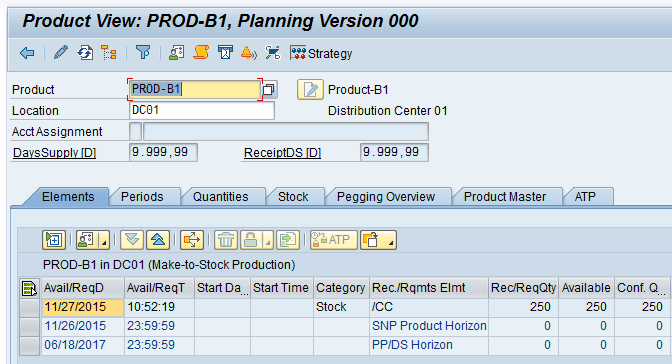Click the refresh icon in toolbar
672x364 pixels.
85,53
